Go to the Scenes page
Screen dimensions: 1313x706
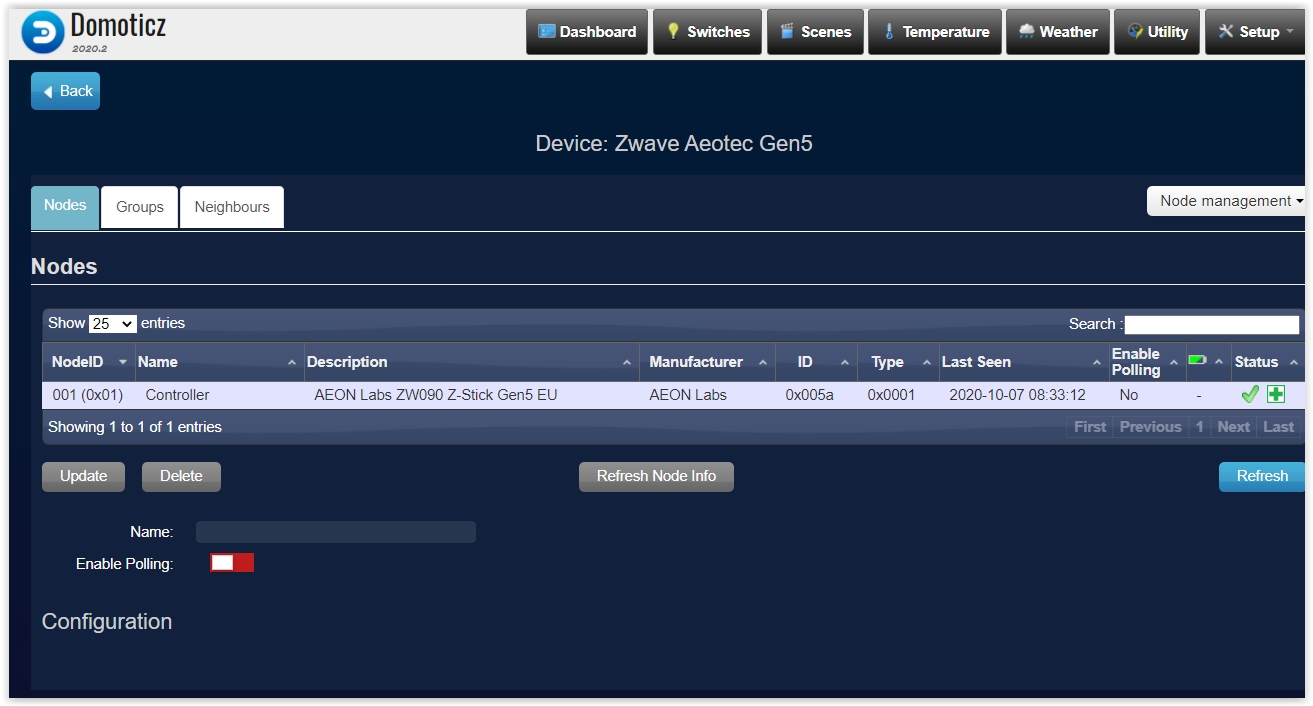coord(815,32)
